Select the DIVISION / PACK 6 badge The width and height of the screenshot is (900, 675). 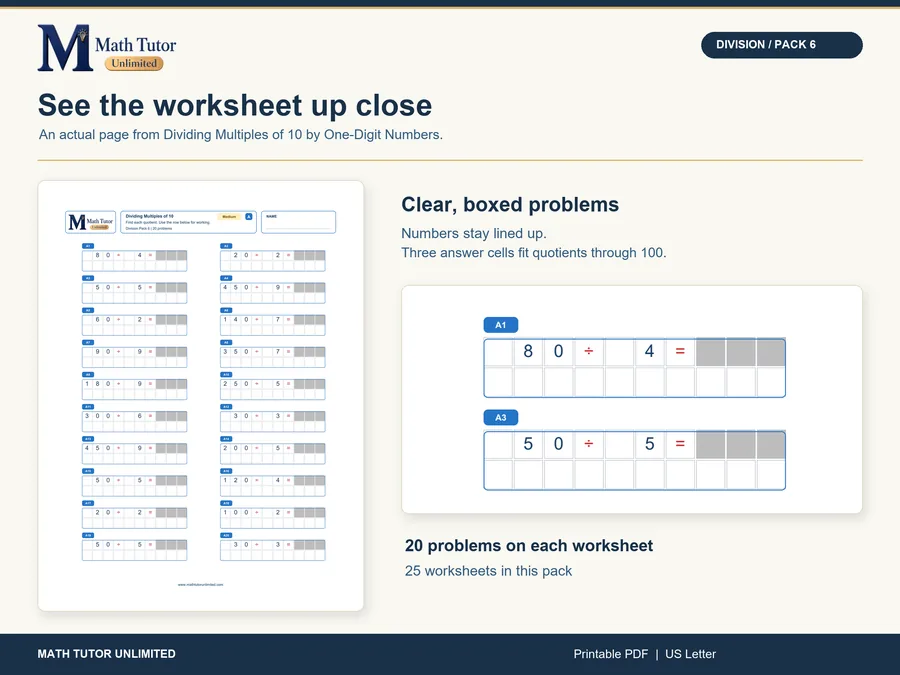[781, 45]
